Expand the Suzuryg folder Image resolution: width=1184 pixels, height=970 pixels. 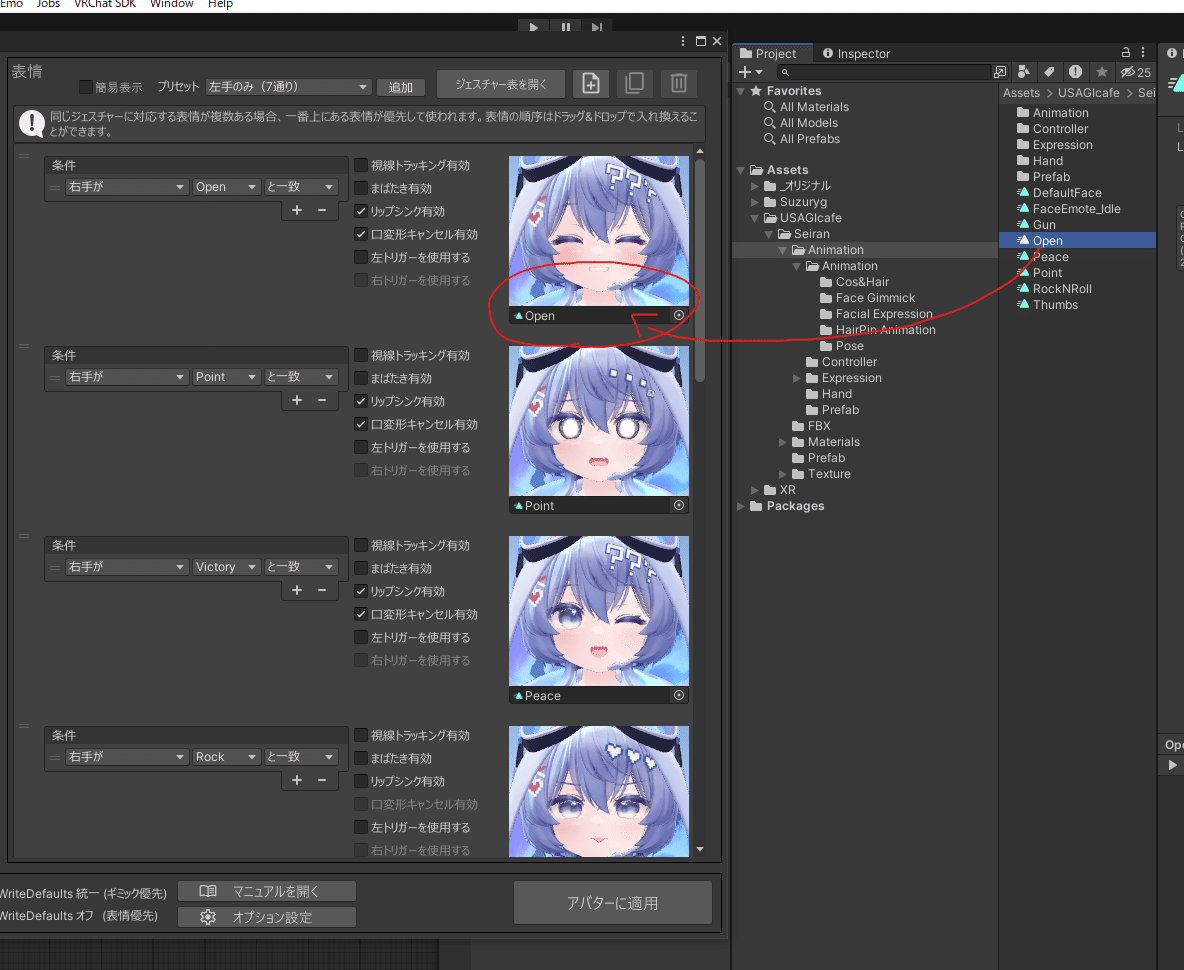coord(754,202)
